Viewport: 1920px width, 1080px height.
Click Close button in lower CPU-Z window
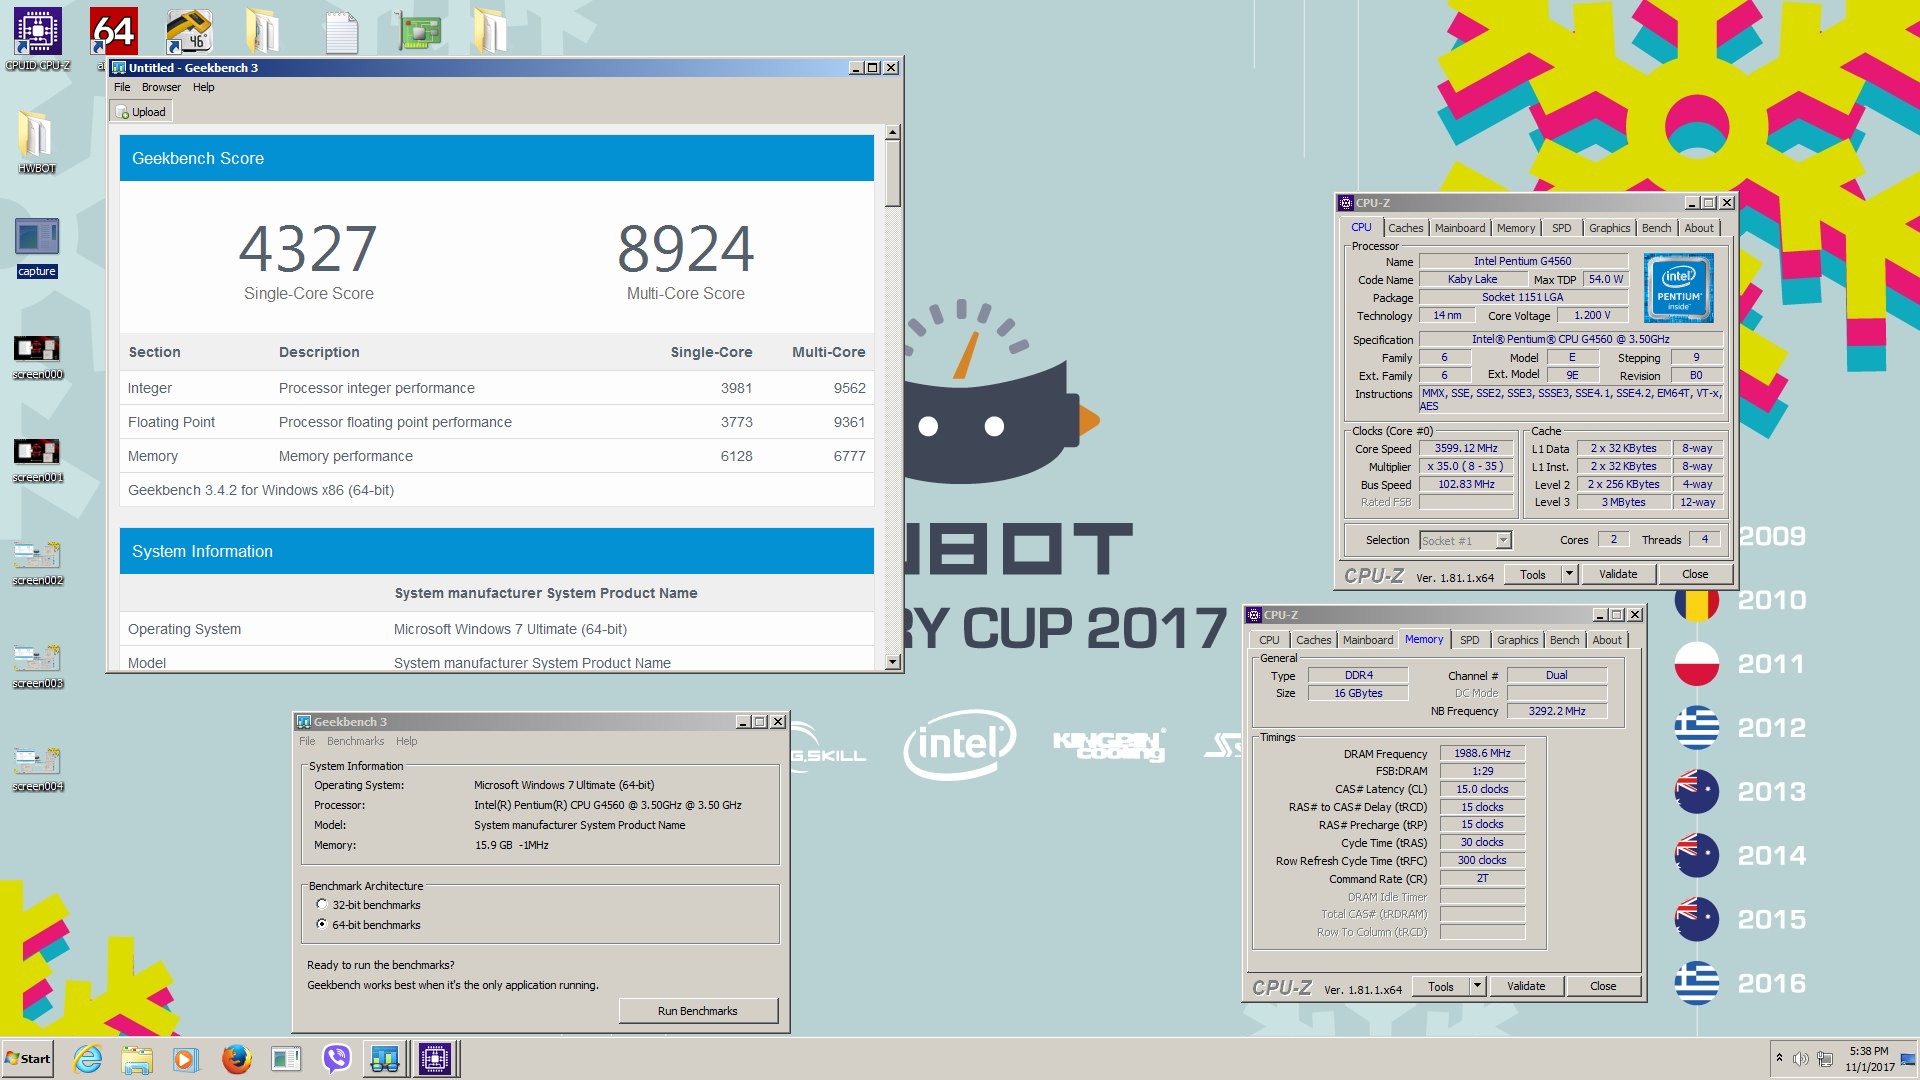pyautogui.click(x=1602, y=986)
